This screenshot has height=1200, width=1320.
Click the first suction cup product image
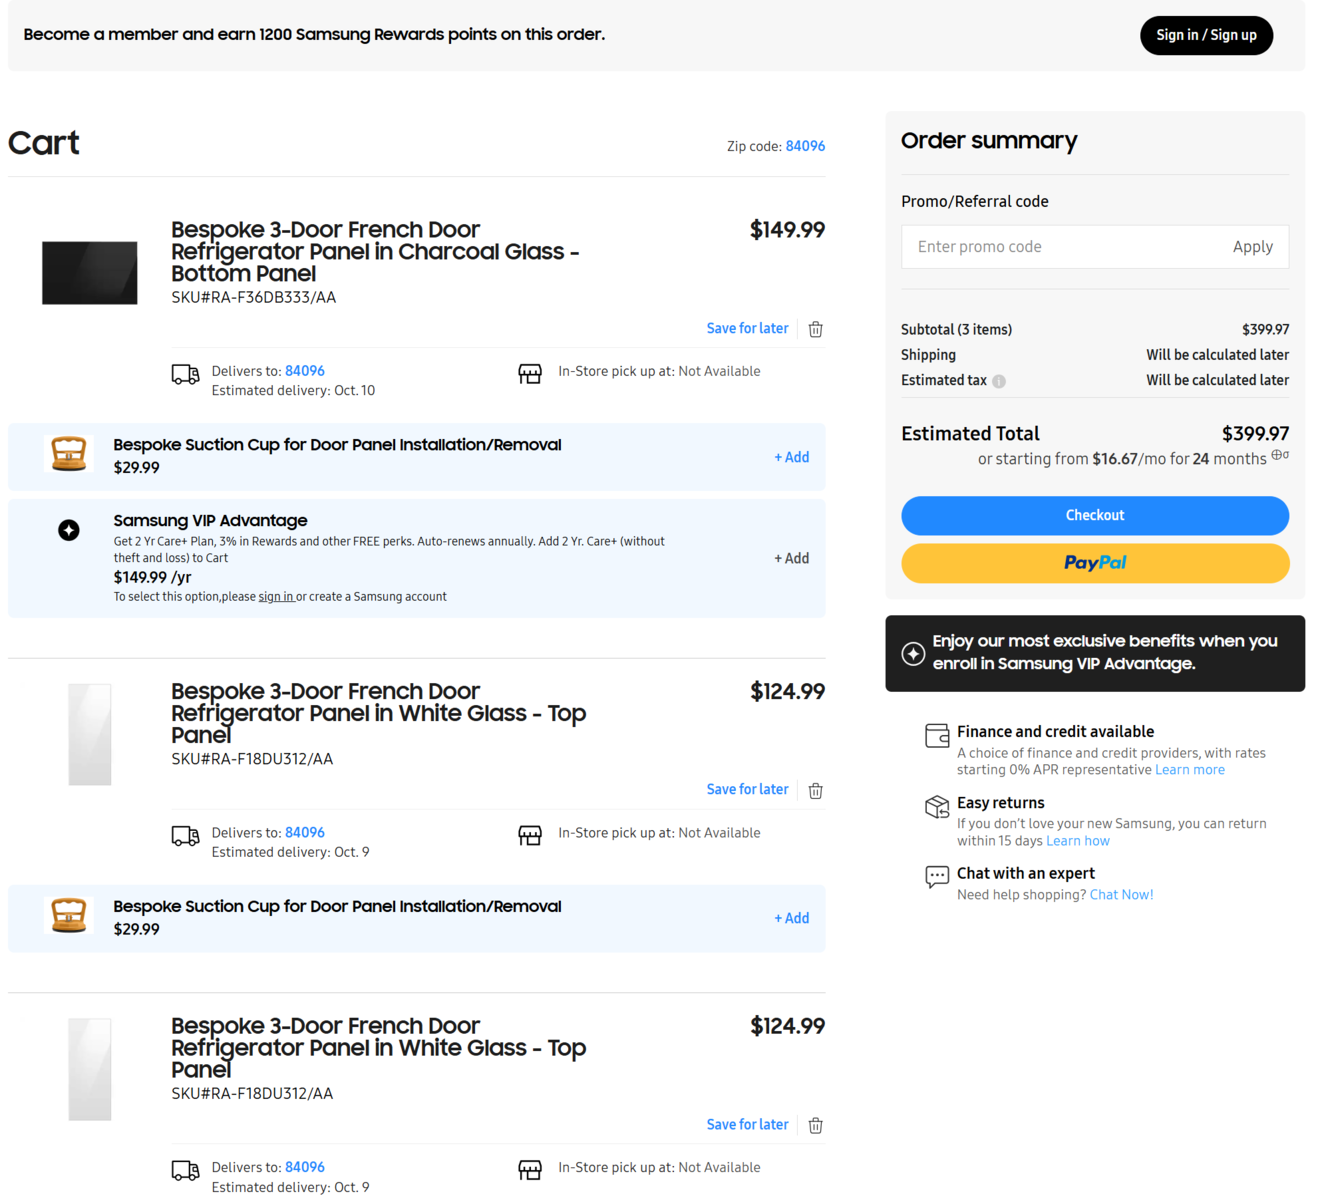[x=69, y=455]
